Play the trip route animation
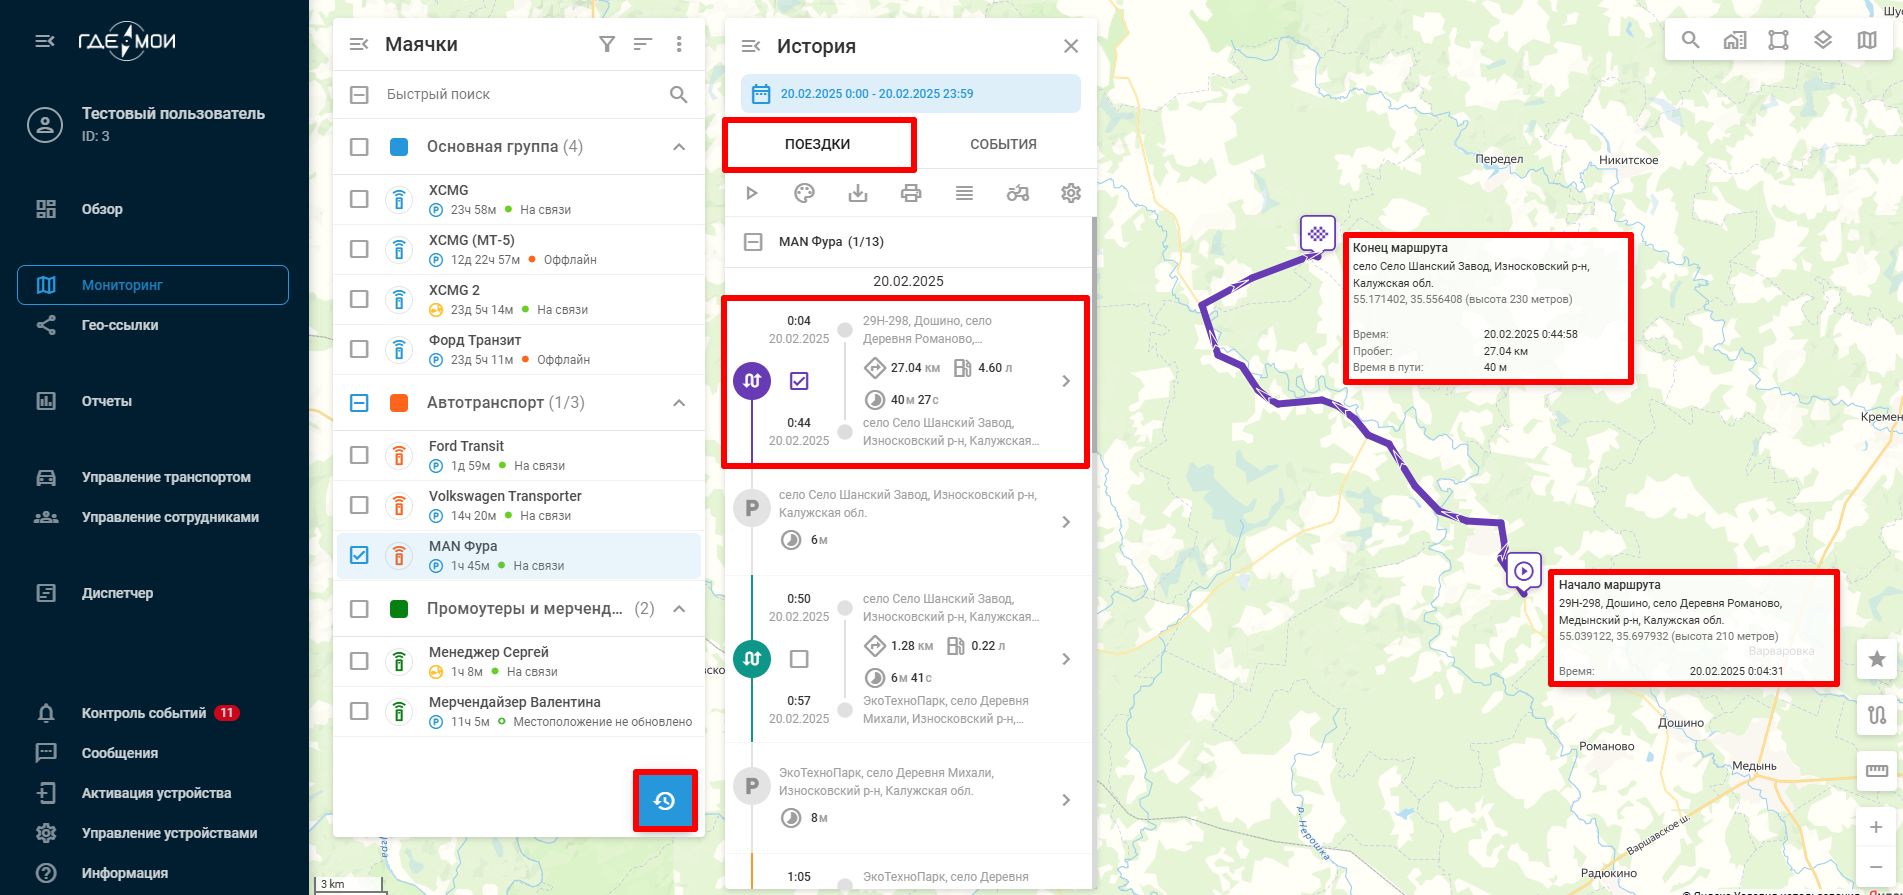Image resolution: width=1903 pixels, height=895 pixels. point(752,193)
